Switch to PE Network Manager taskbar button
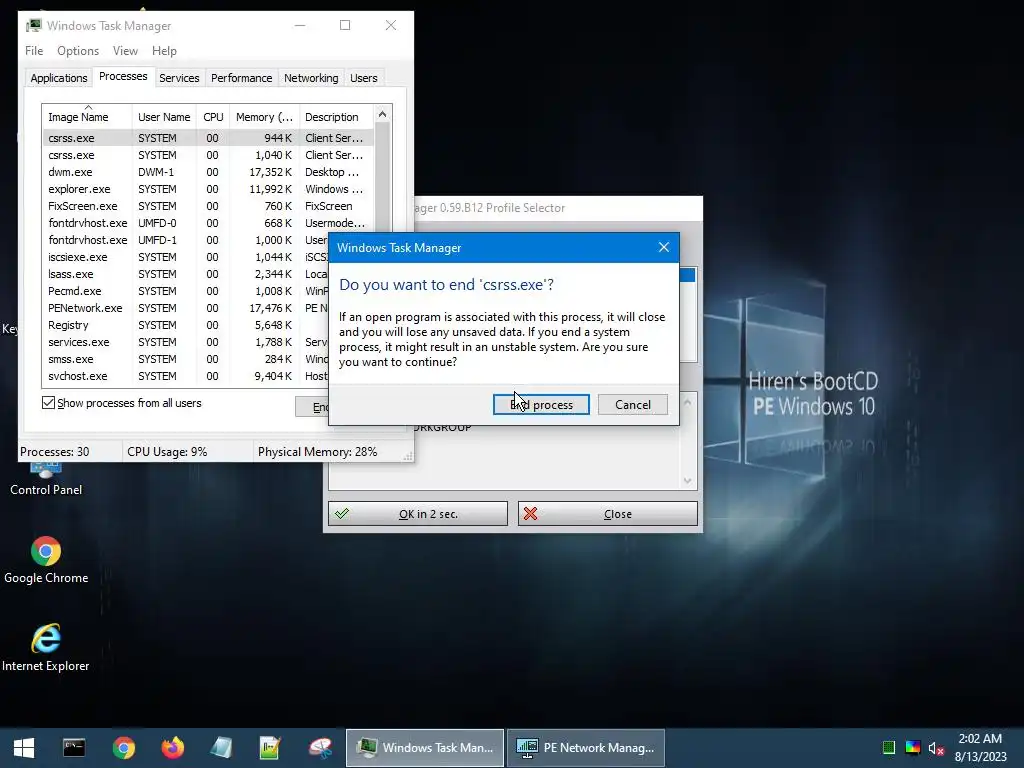Screen dimensions: 1024x768 (586, 748)
